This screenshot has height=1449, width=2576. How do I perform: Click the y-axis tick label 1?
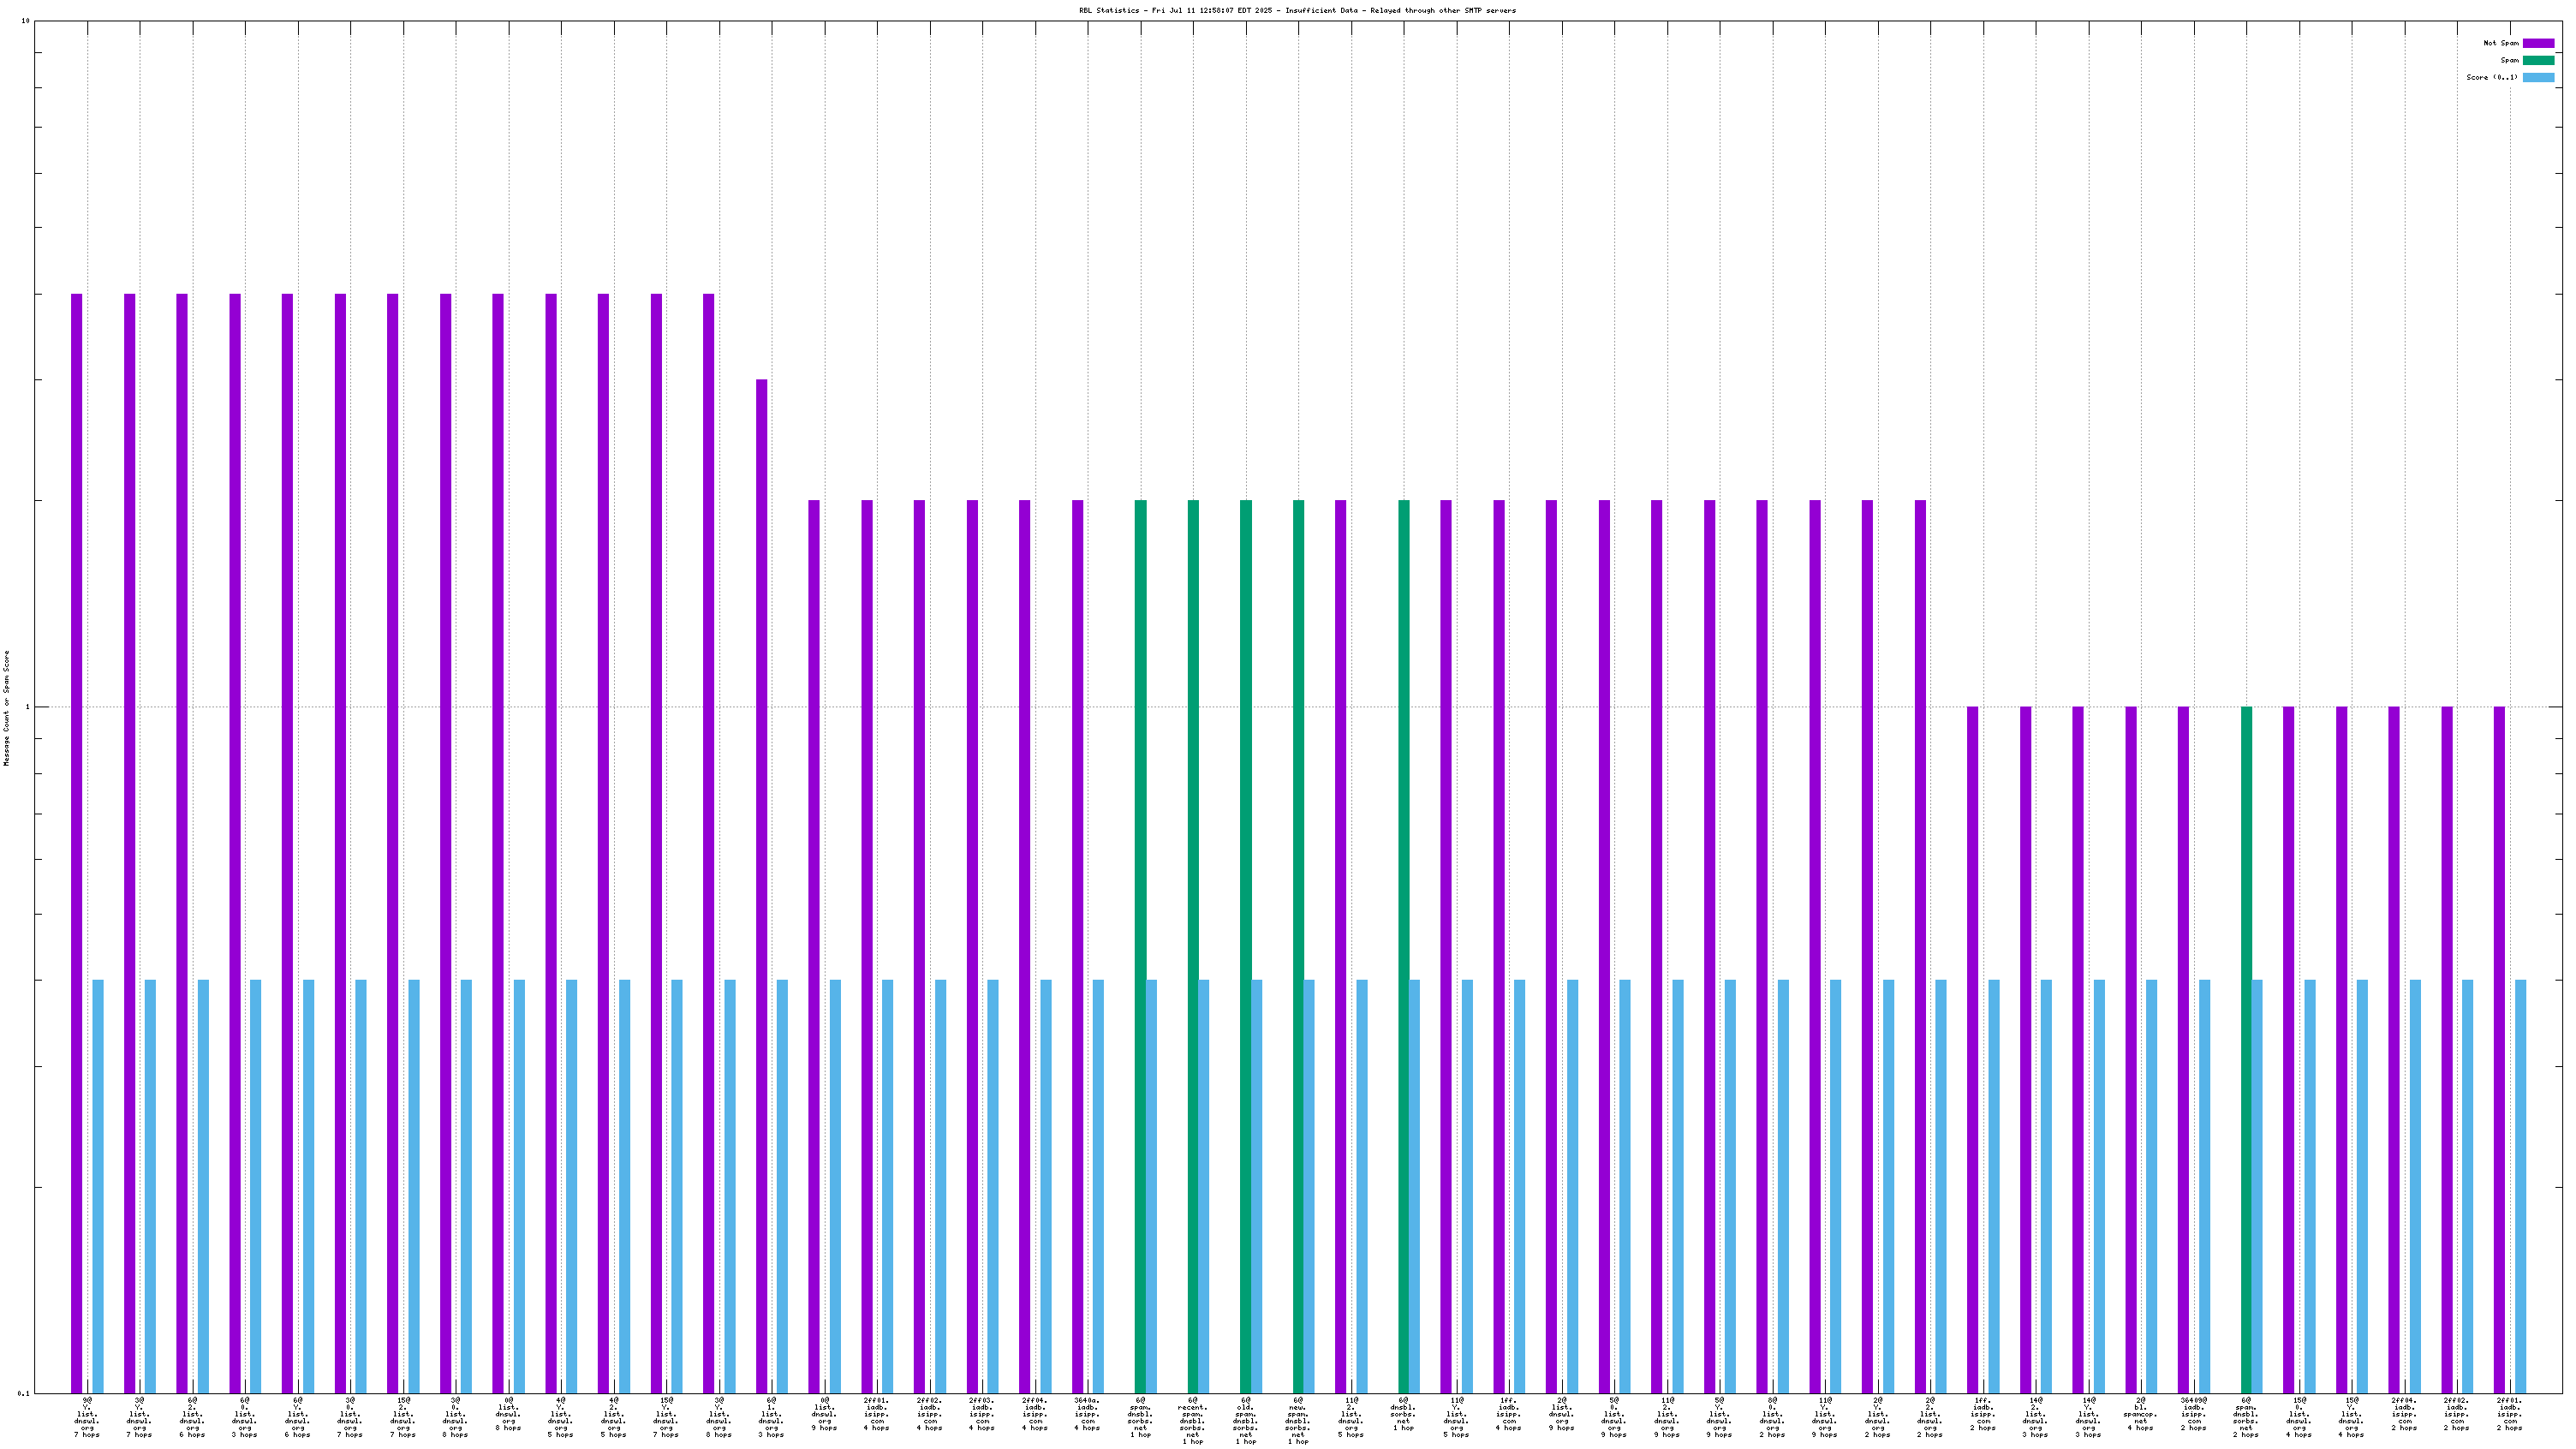coord(27,707)
